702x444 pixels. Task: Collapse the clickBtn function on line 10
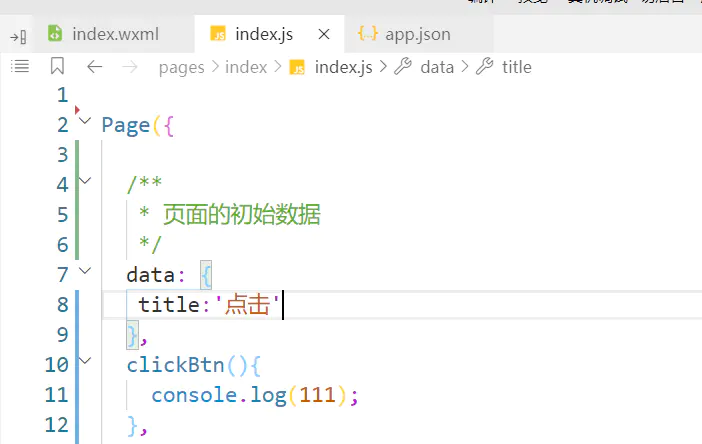pos(85,360)
